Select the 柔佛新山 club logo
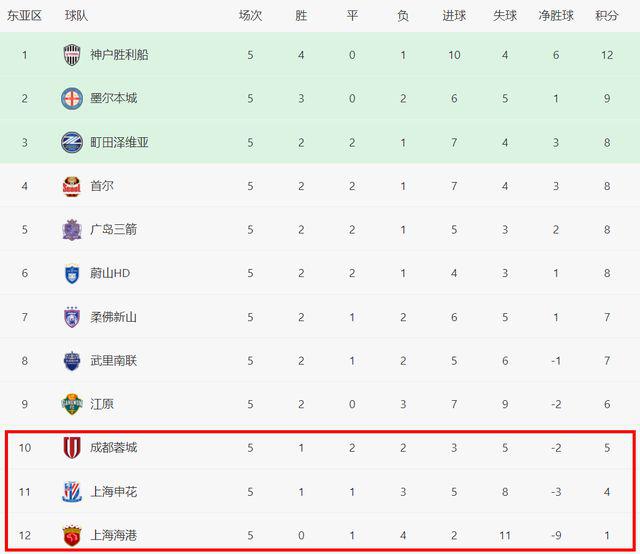This screenshot has width=640, height=554. point(73,317)
